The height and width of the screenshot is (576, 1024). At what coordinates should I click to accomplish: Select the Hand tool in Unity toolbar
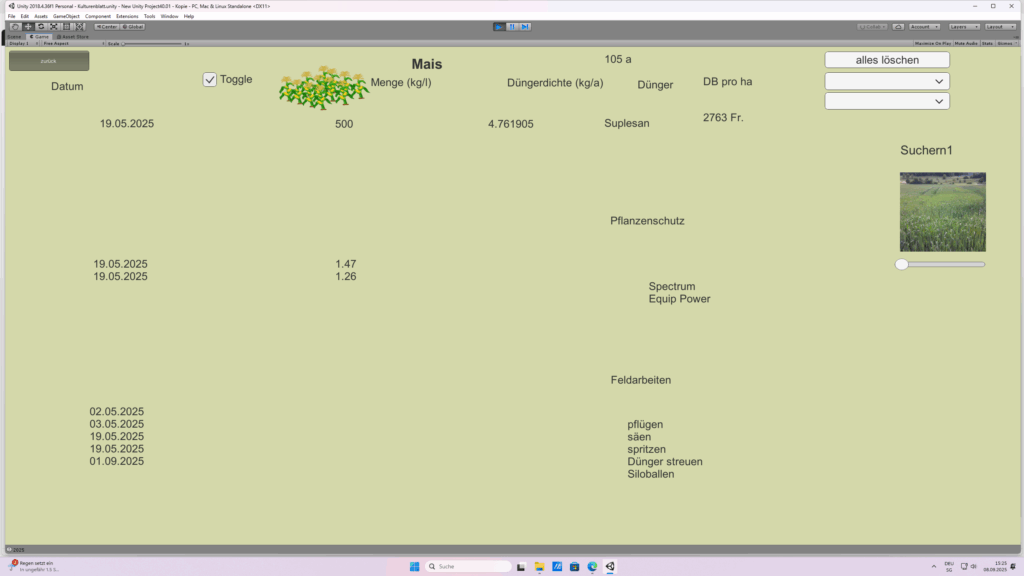pos(15,26)
